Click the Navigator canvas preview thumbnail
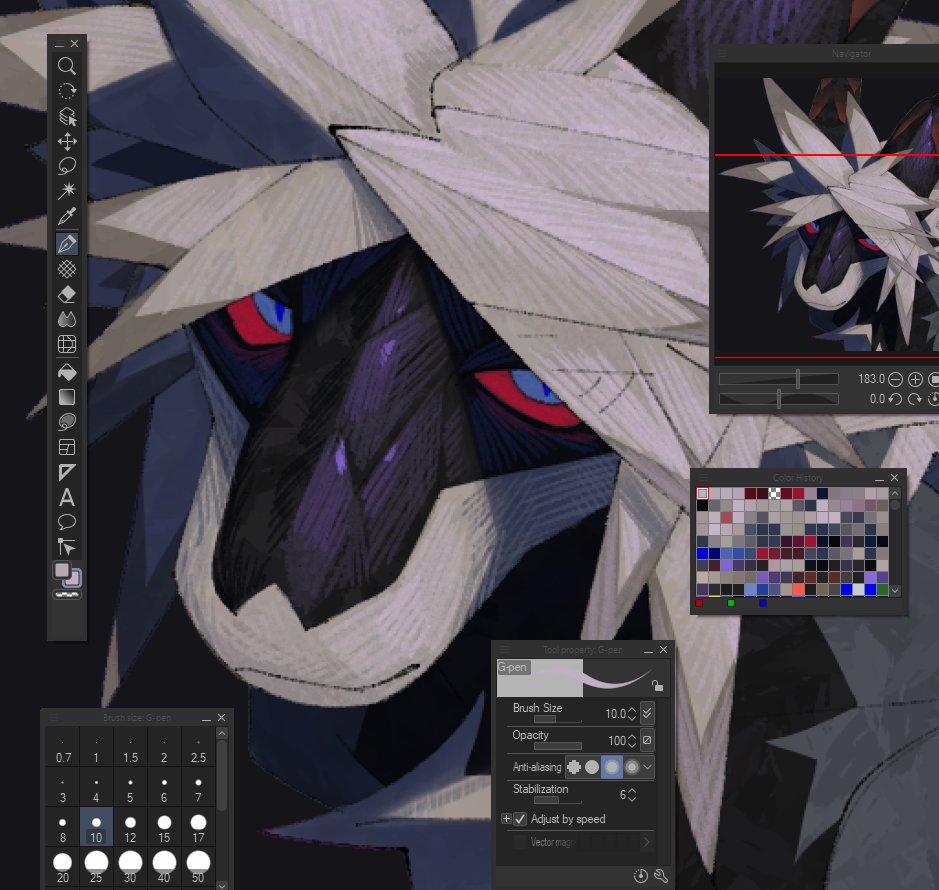The width and height of the screenshot is (939, 890). 826,212
